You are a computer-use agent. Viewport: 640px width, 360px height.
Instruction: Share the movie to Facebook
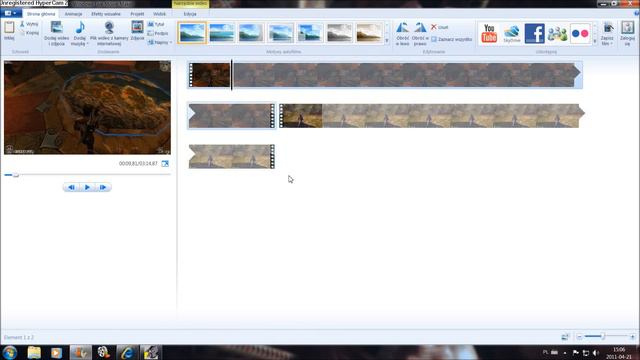(534, 33)
